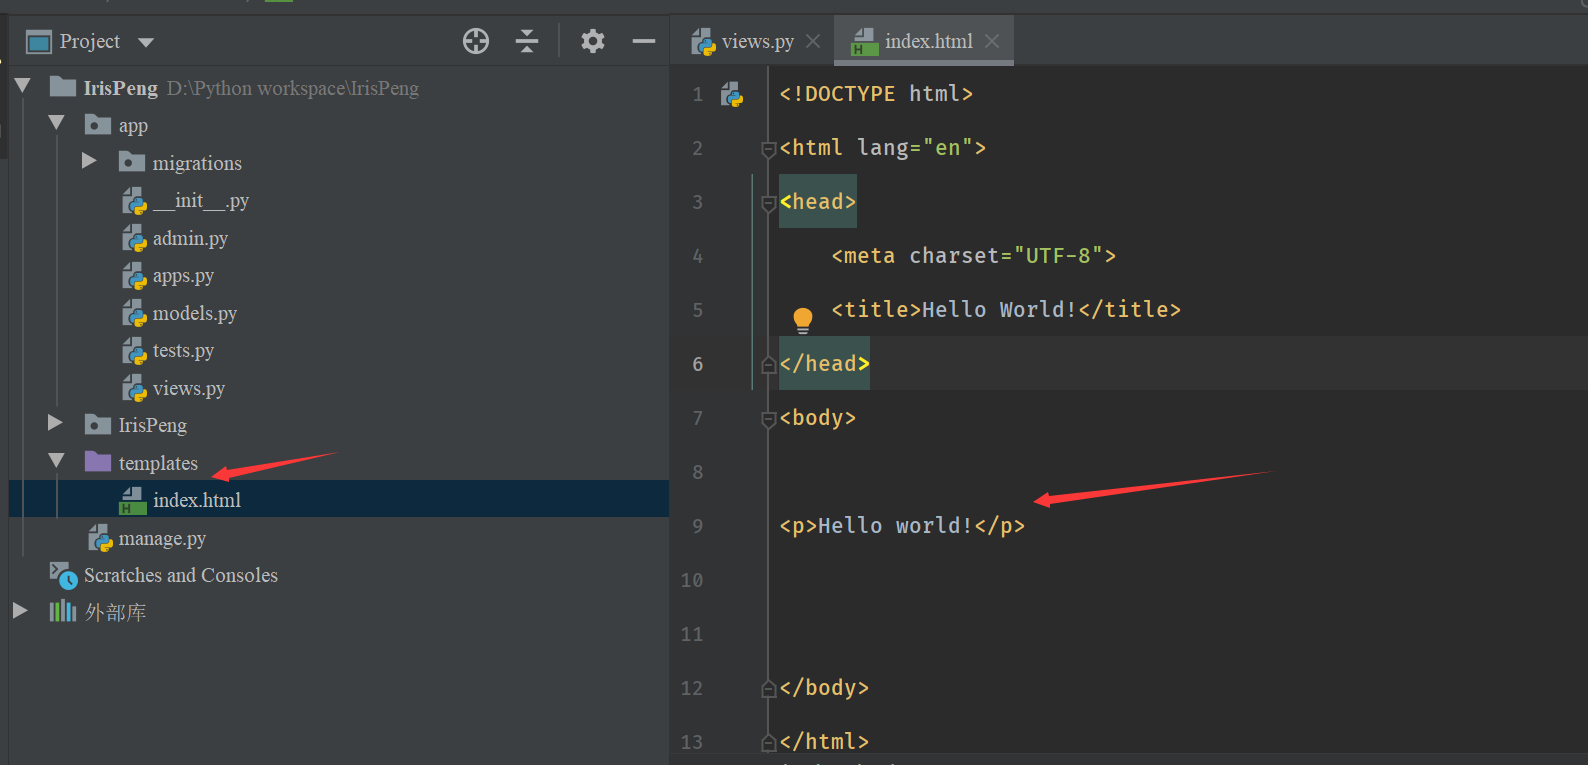Screen dimensions: 1588x765
Task: Click fold marker at closing body tag
Action: pyautogui.click(x=769, y=689)
